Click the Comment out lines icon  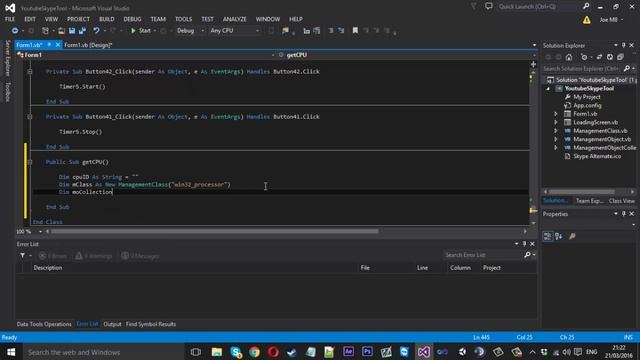(331, 31)
